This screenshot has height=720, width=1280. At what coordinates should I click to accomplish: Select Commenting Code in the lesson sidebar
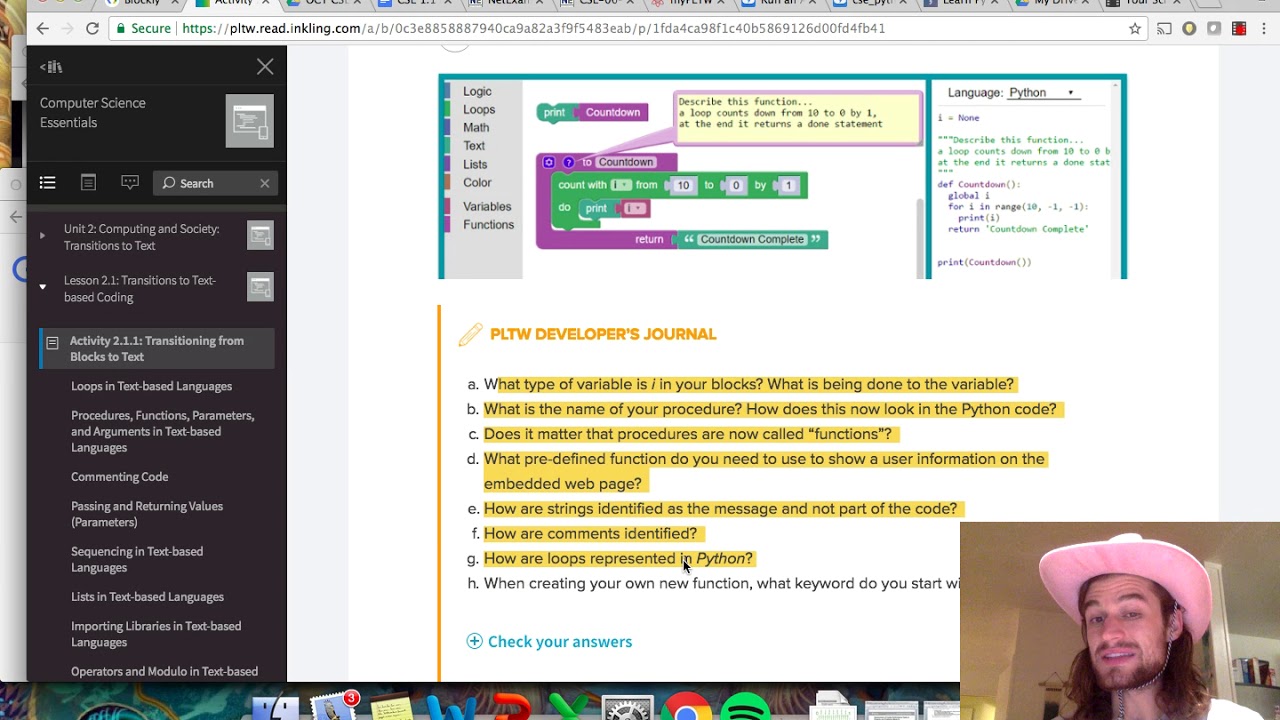coord(119,476)
